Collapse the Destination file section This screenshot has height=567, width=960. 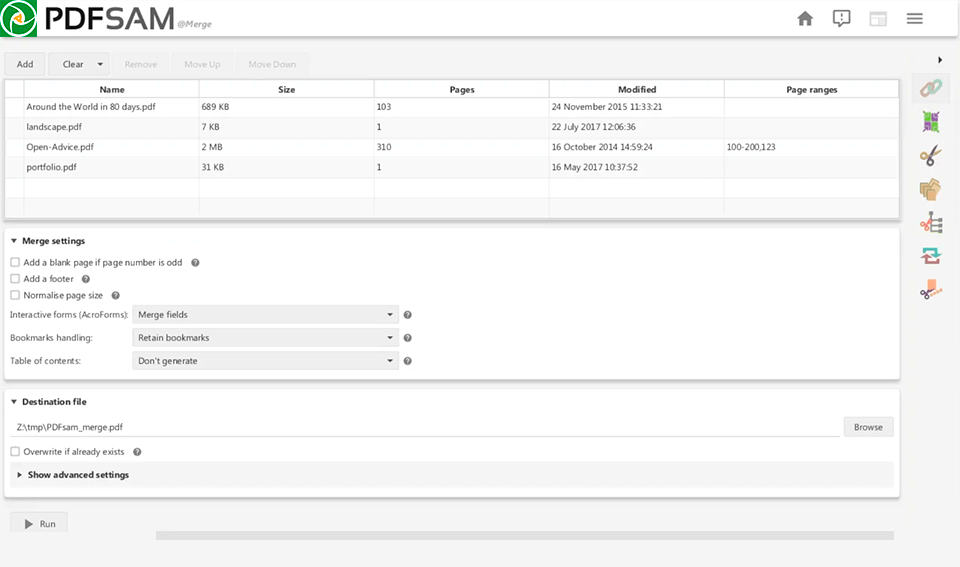coord(14,402)
